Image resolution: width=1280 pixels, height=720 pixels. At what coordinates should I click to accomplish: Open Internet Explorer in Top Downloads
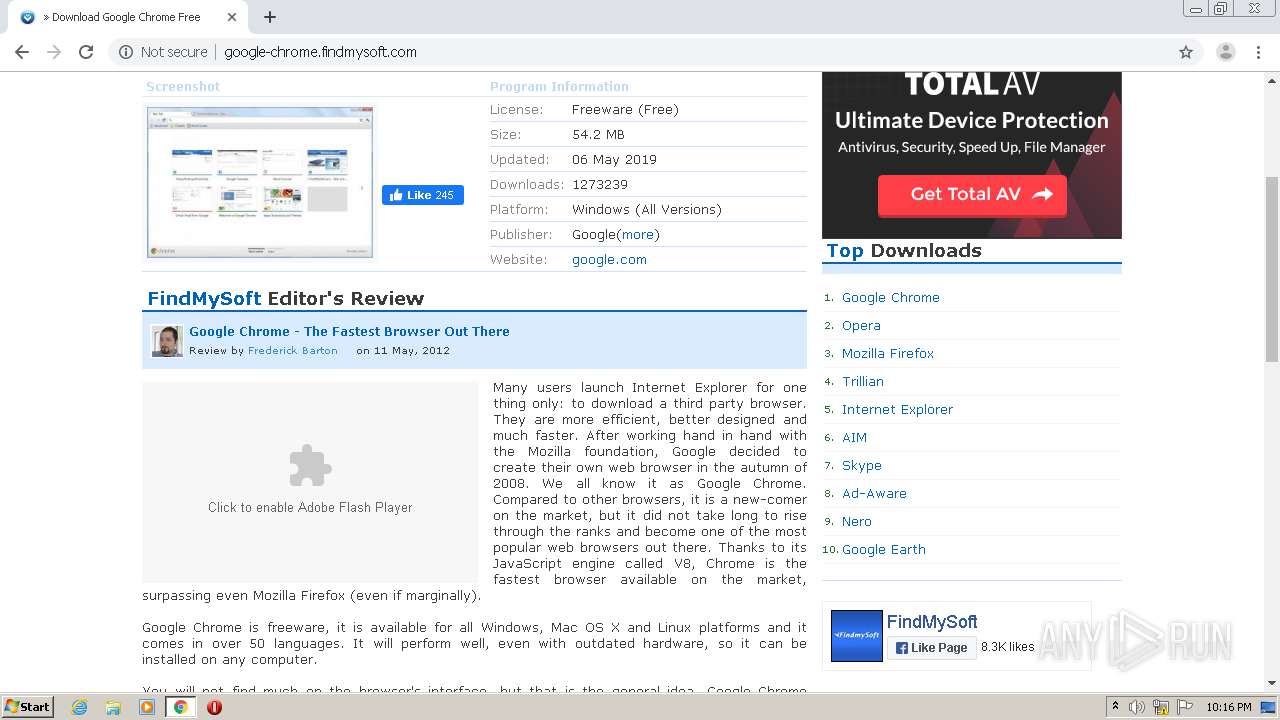point(897,409)
